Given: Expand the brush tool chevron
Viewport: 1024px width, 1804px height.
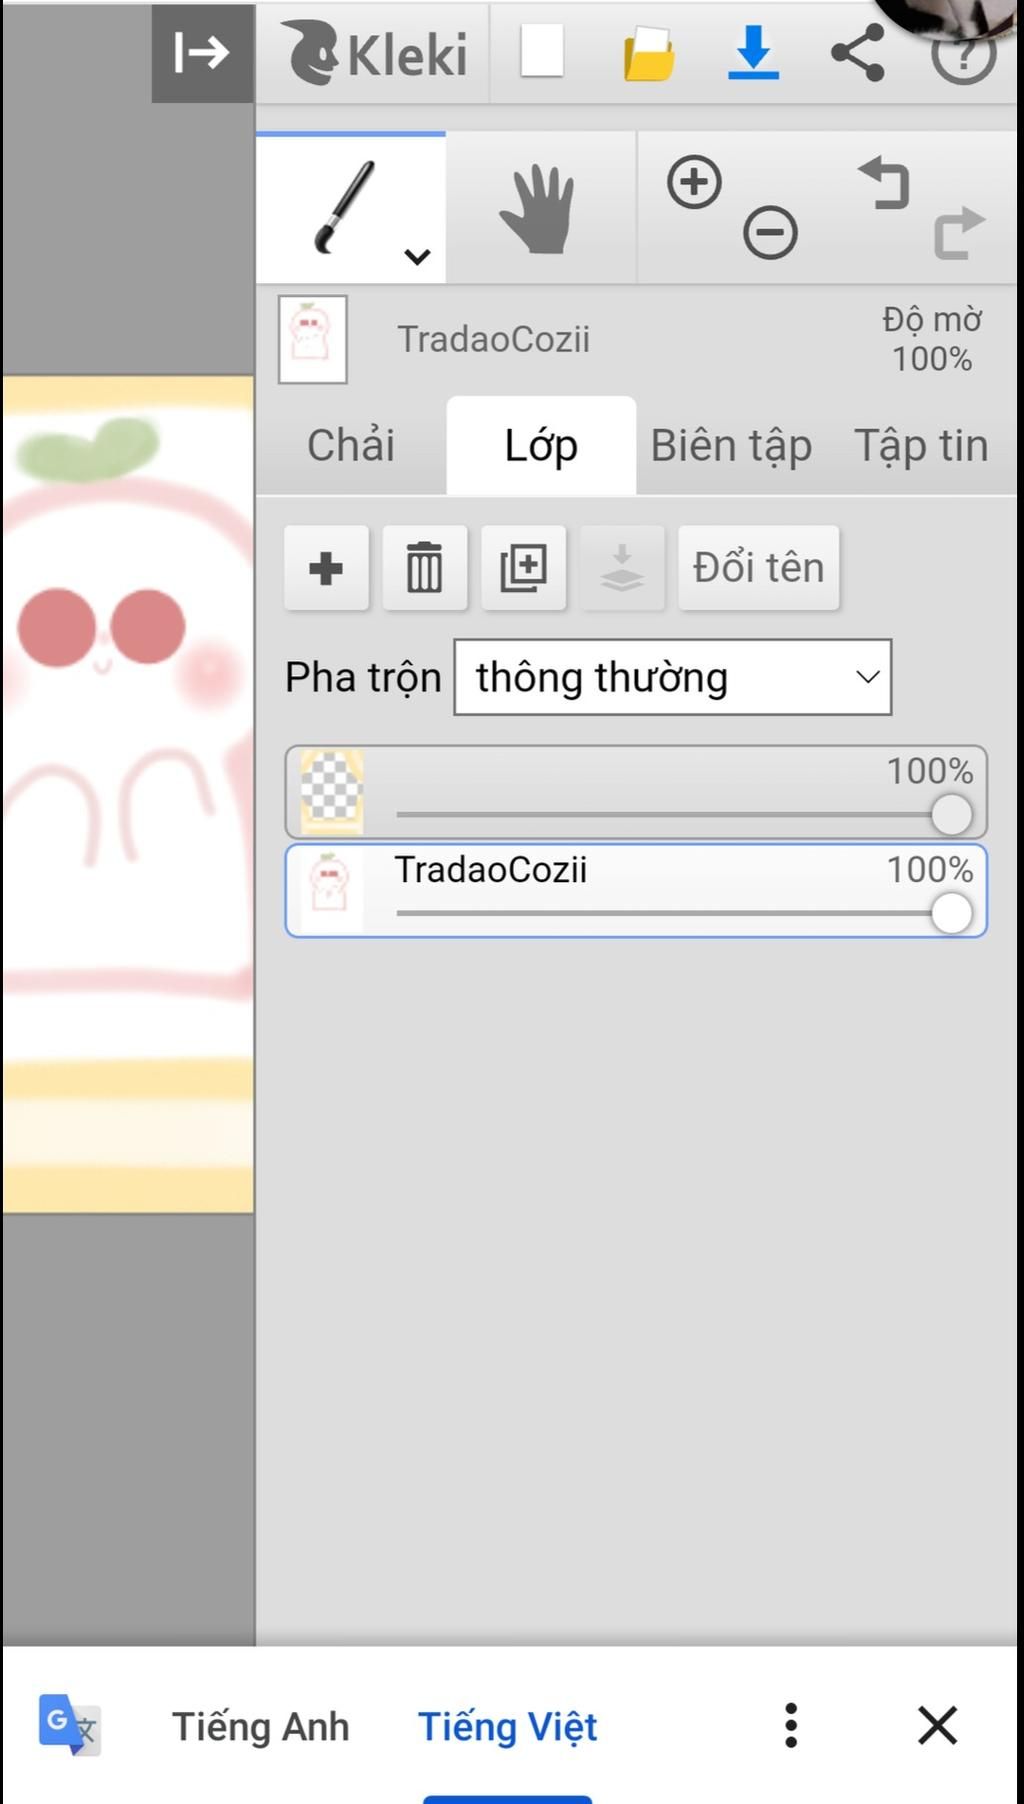Looking at the screenshot, I should [x=417, y=257].
